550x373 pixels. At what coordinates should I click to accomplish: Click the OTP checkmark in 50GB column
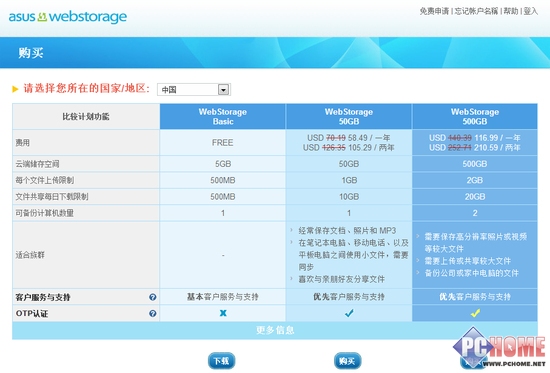tap(349, 313)
